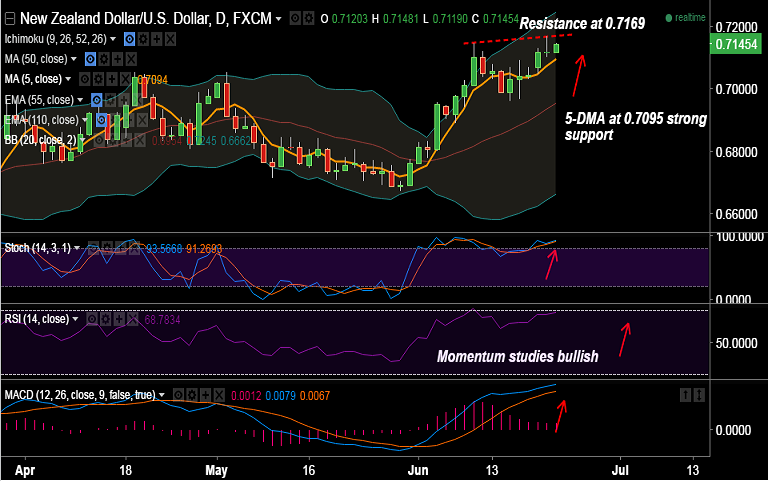
Task: Remove the Ichimoku indicator with X
Action: [170, 39]
